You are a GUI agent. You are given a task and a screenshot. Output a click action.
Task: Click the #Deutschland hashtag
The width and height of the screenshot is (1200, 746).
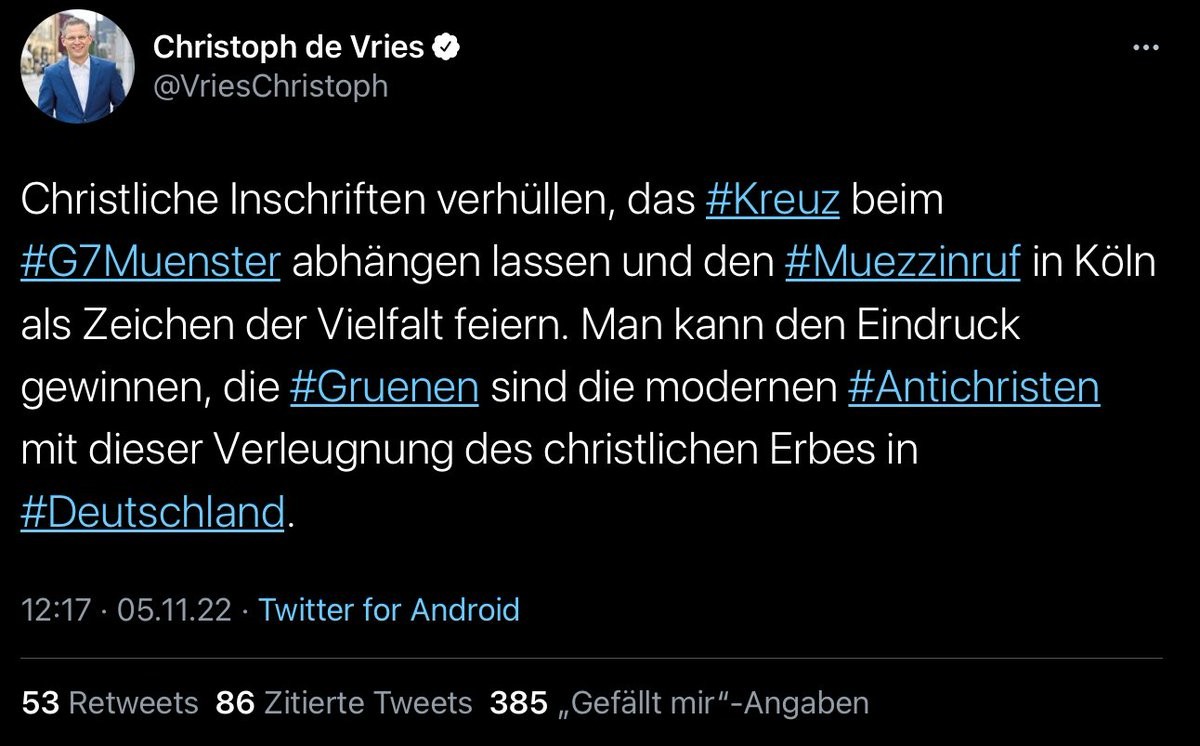click(x=153, y=512)
